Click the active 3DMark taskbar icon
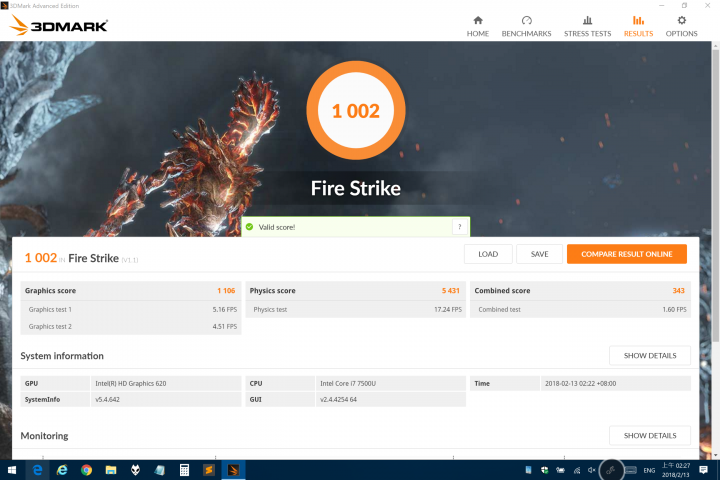This screenshot has height=480, width=720. [x=233, y=470]
